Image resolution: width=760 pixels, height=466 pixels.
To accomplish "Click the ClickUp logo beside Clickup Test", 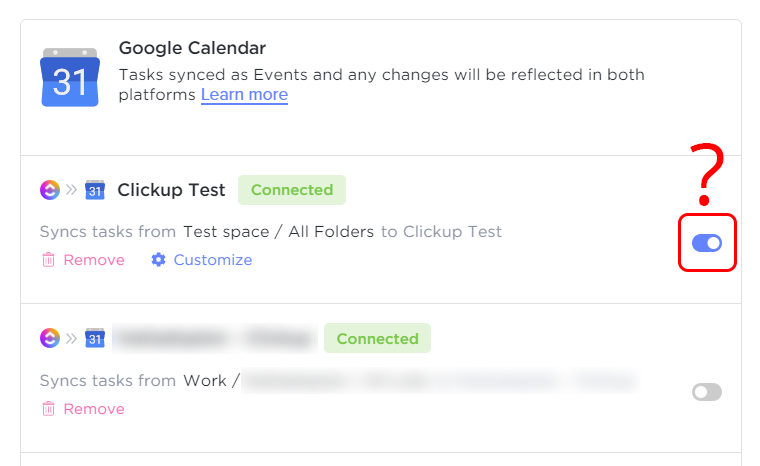I will 50,190.
